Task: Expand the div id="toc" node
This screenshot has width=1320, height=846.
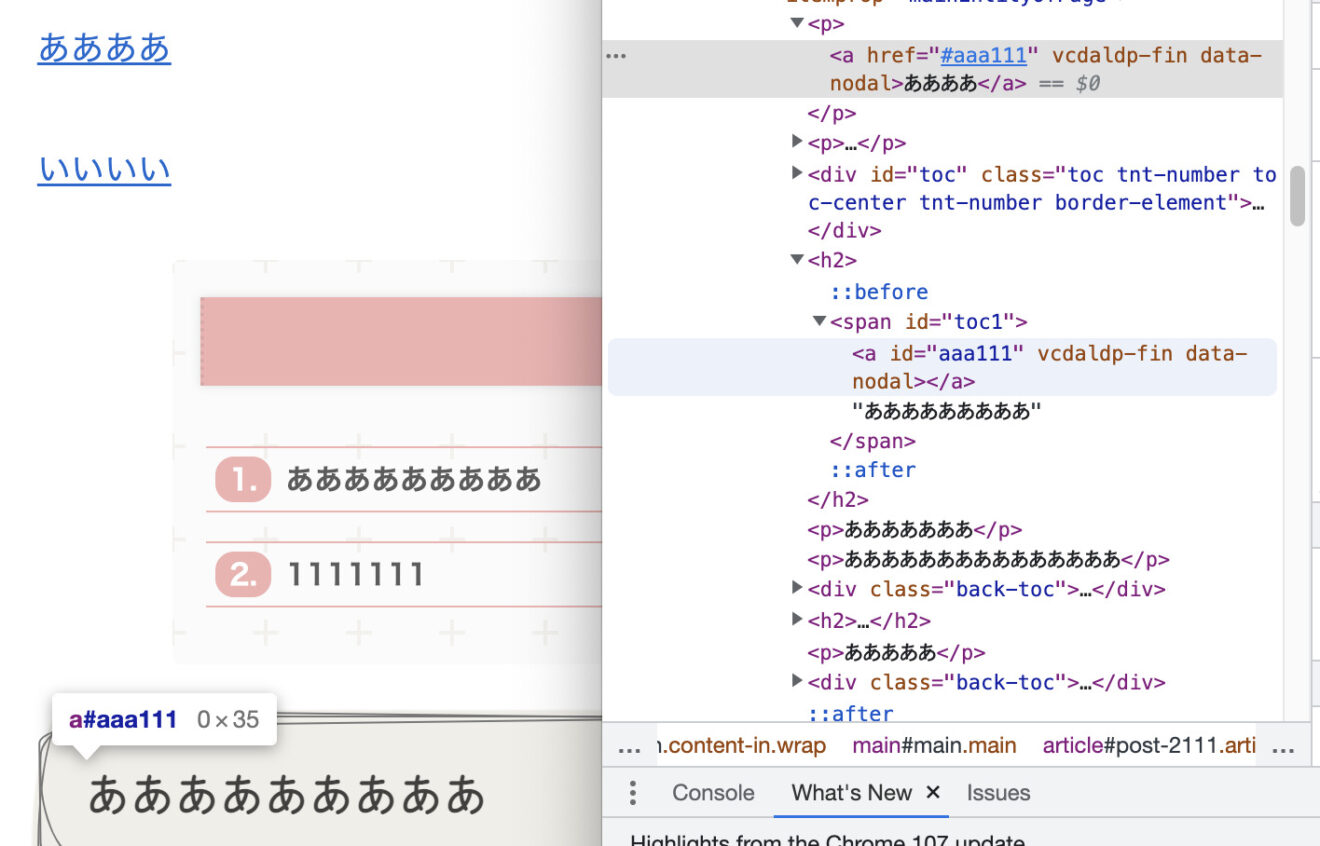Action: 795,174
